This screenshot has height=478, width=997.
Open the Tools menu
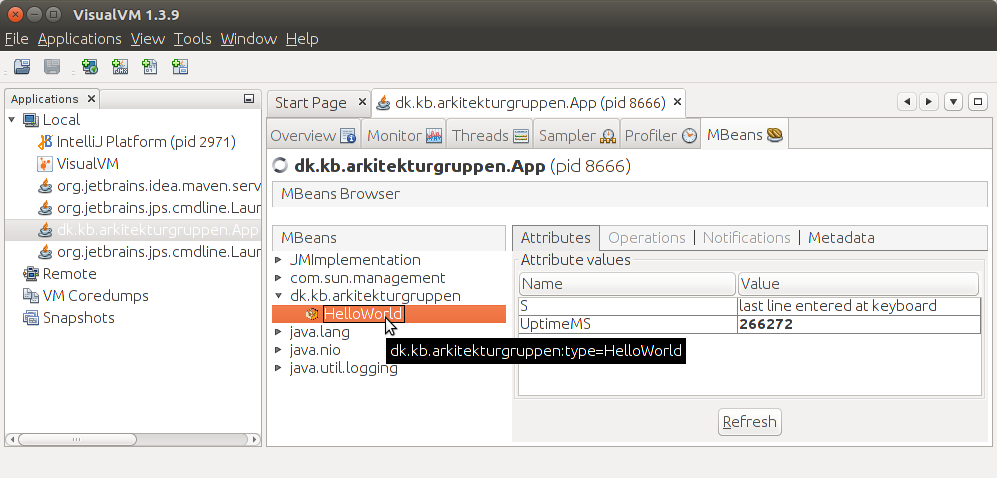point(193,39)
